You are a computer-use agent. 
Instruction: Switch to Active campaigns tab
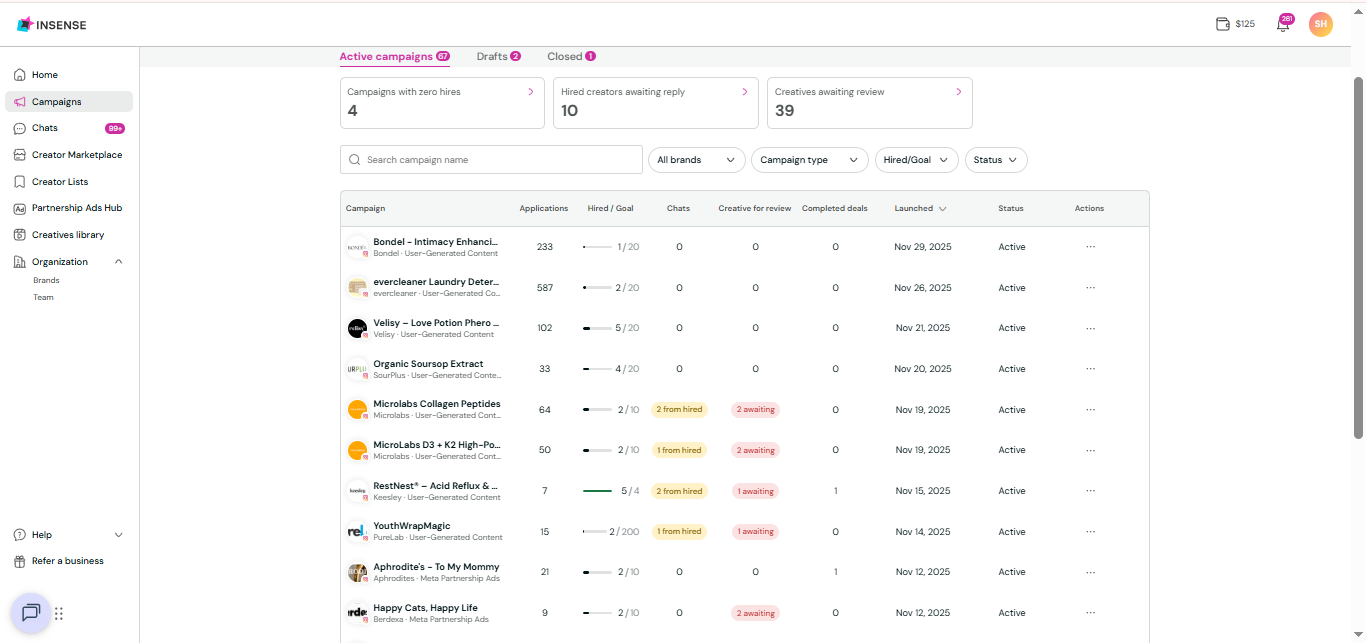click(x=394, y=57)
